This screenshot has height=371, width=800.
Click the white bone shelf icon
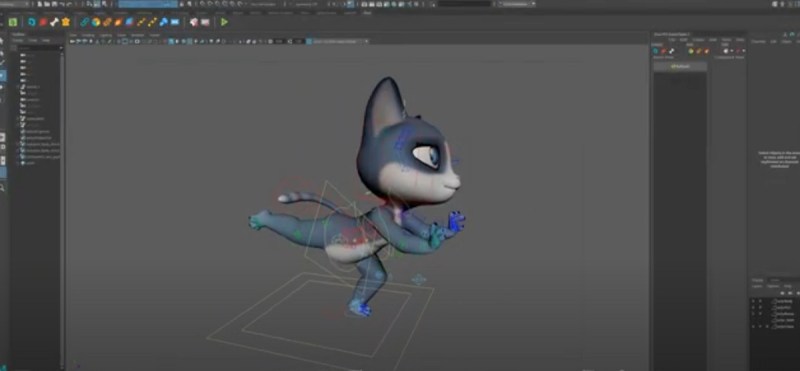pos(54,22)
